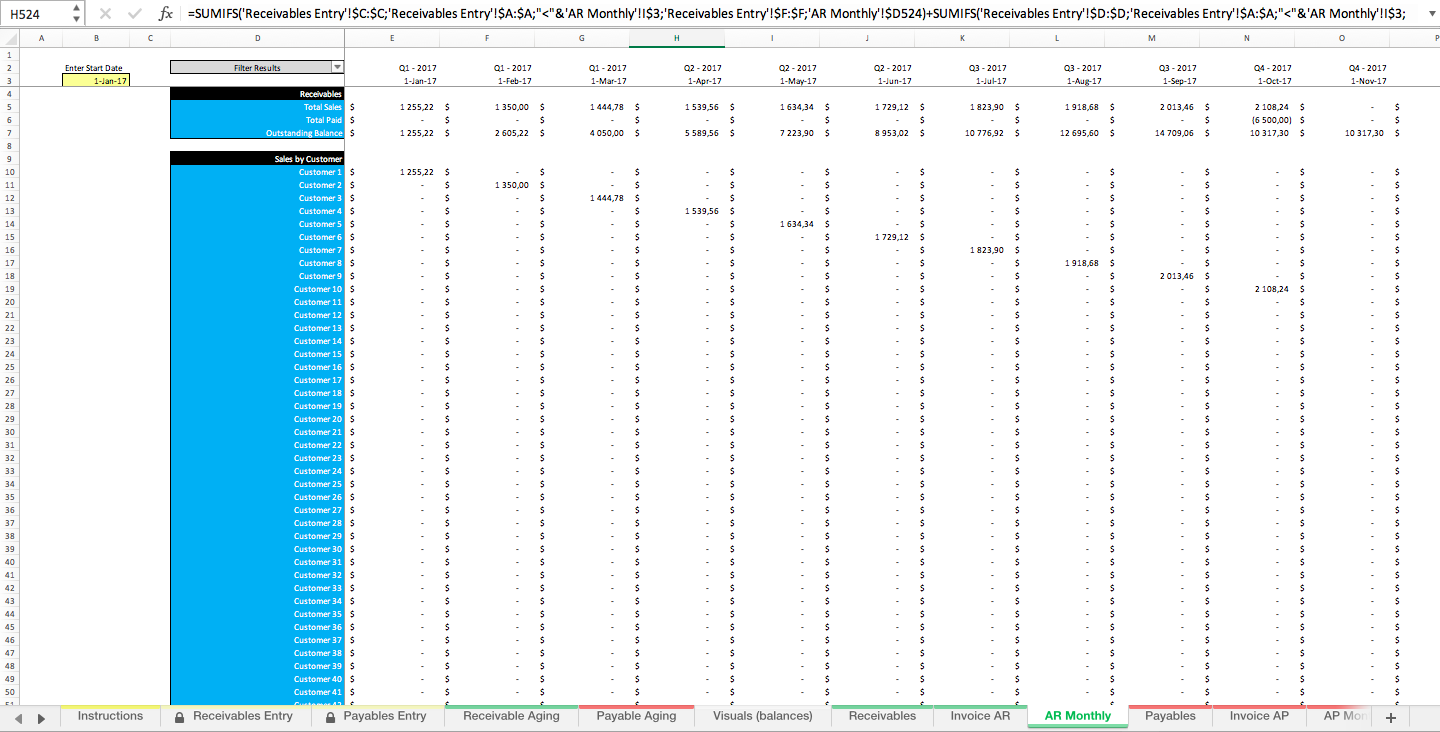
Task: Select the AR Monthly sheet tab
Action: (1078, 716)
